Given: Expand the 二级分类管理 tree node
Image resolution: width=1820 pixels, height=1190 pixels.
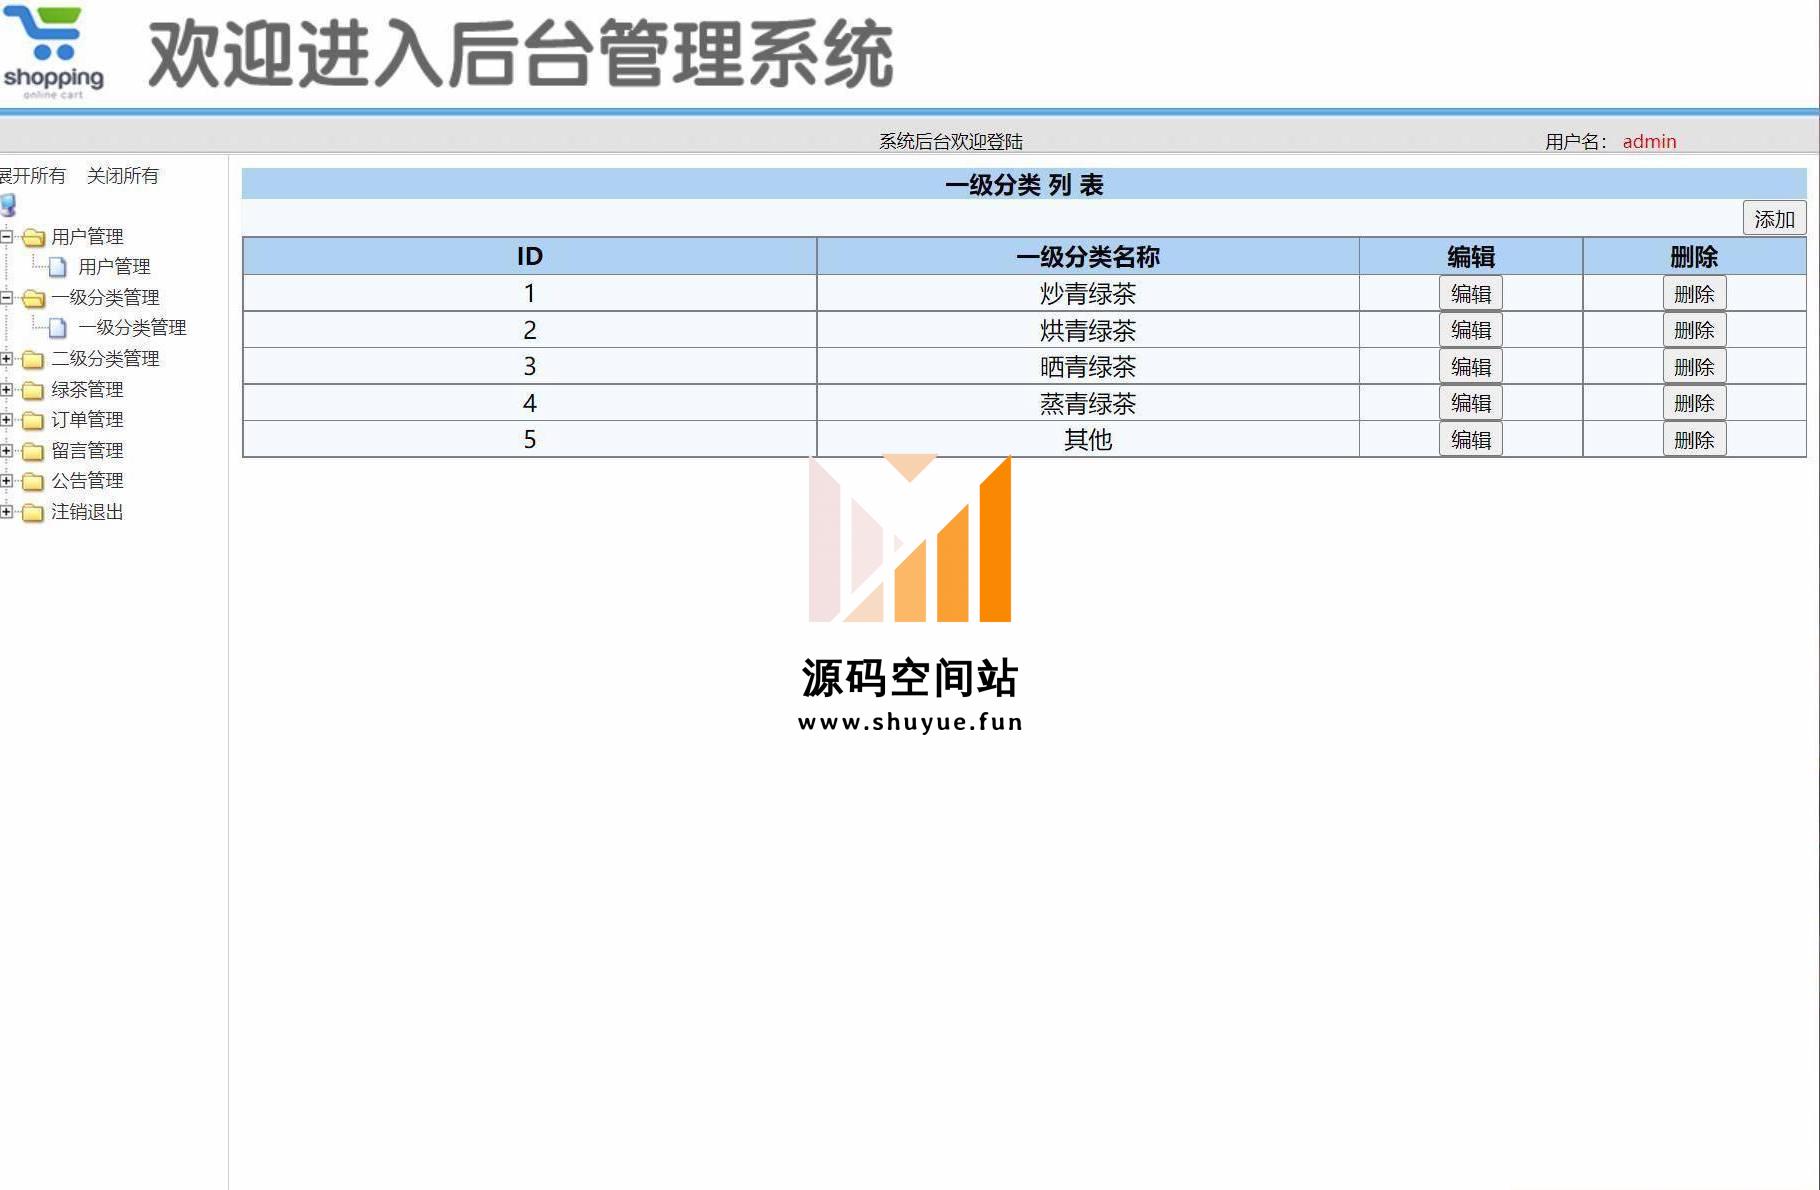Looking at the screenshot, I should click(x=7, y=359).
